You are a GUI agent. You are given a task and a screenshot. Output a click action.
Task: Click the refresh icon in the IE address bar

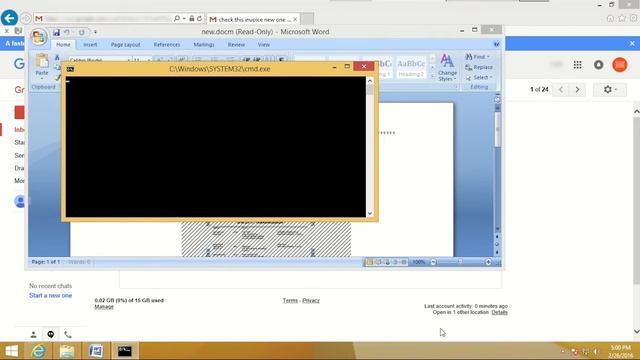coord(200,18)
